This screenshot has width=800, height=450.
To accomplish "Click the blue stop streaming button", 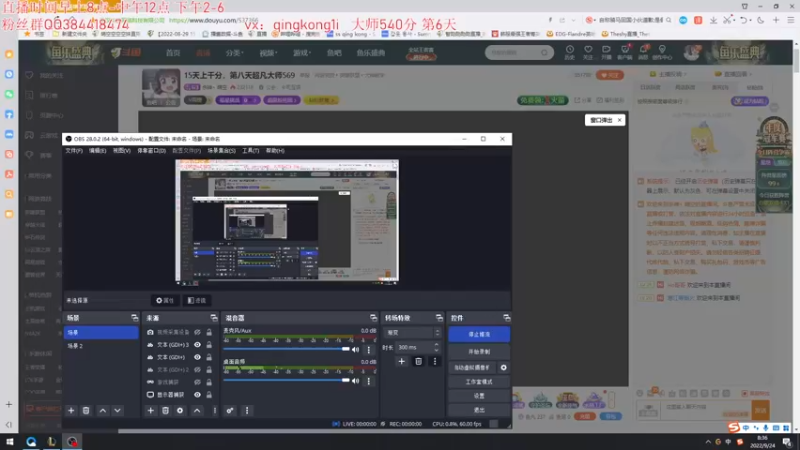I will click(479, 334).
